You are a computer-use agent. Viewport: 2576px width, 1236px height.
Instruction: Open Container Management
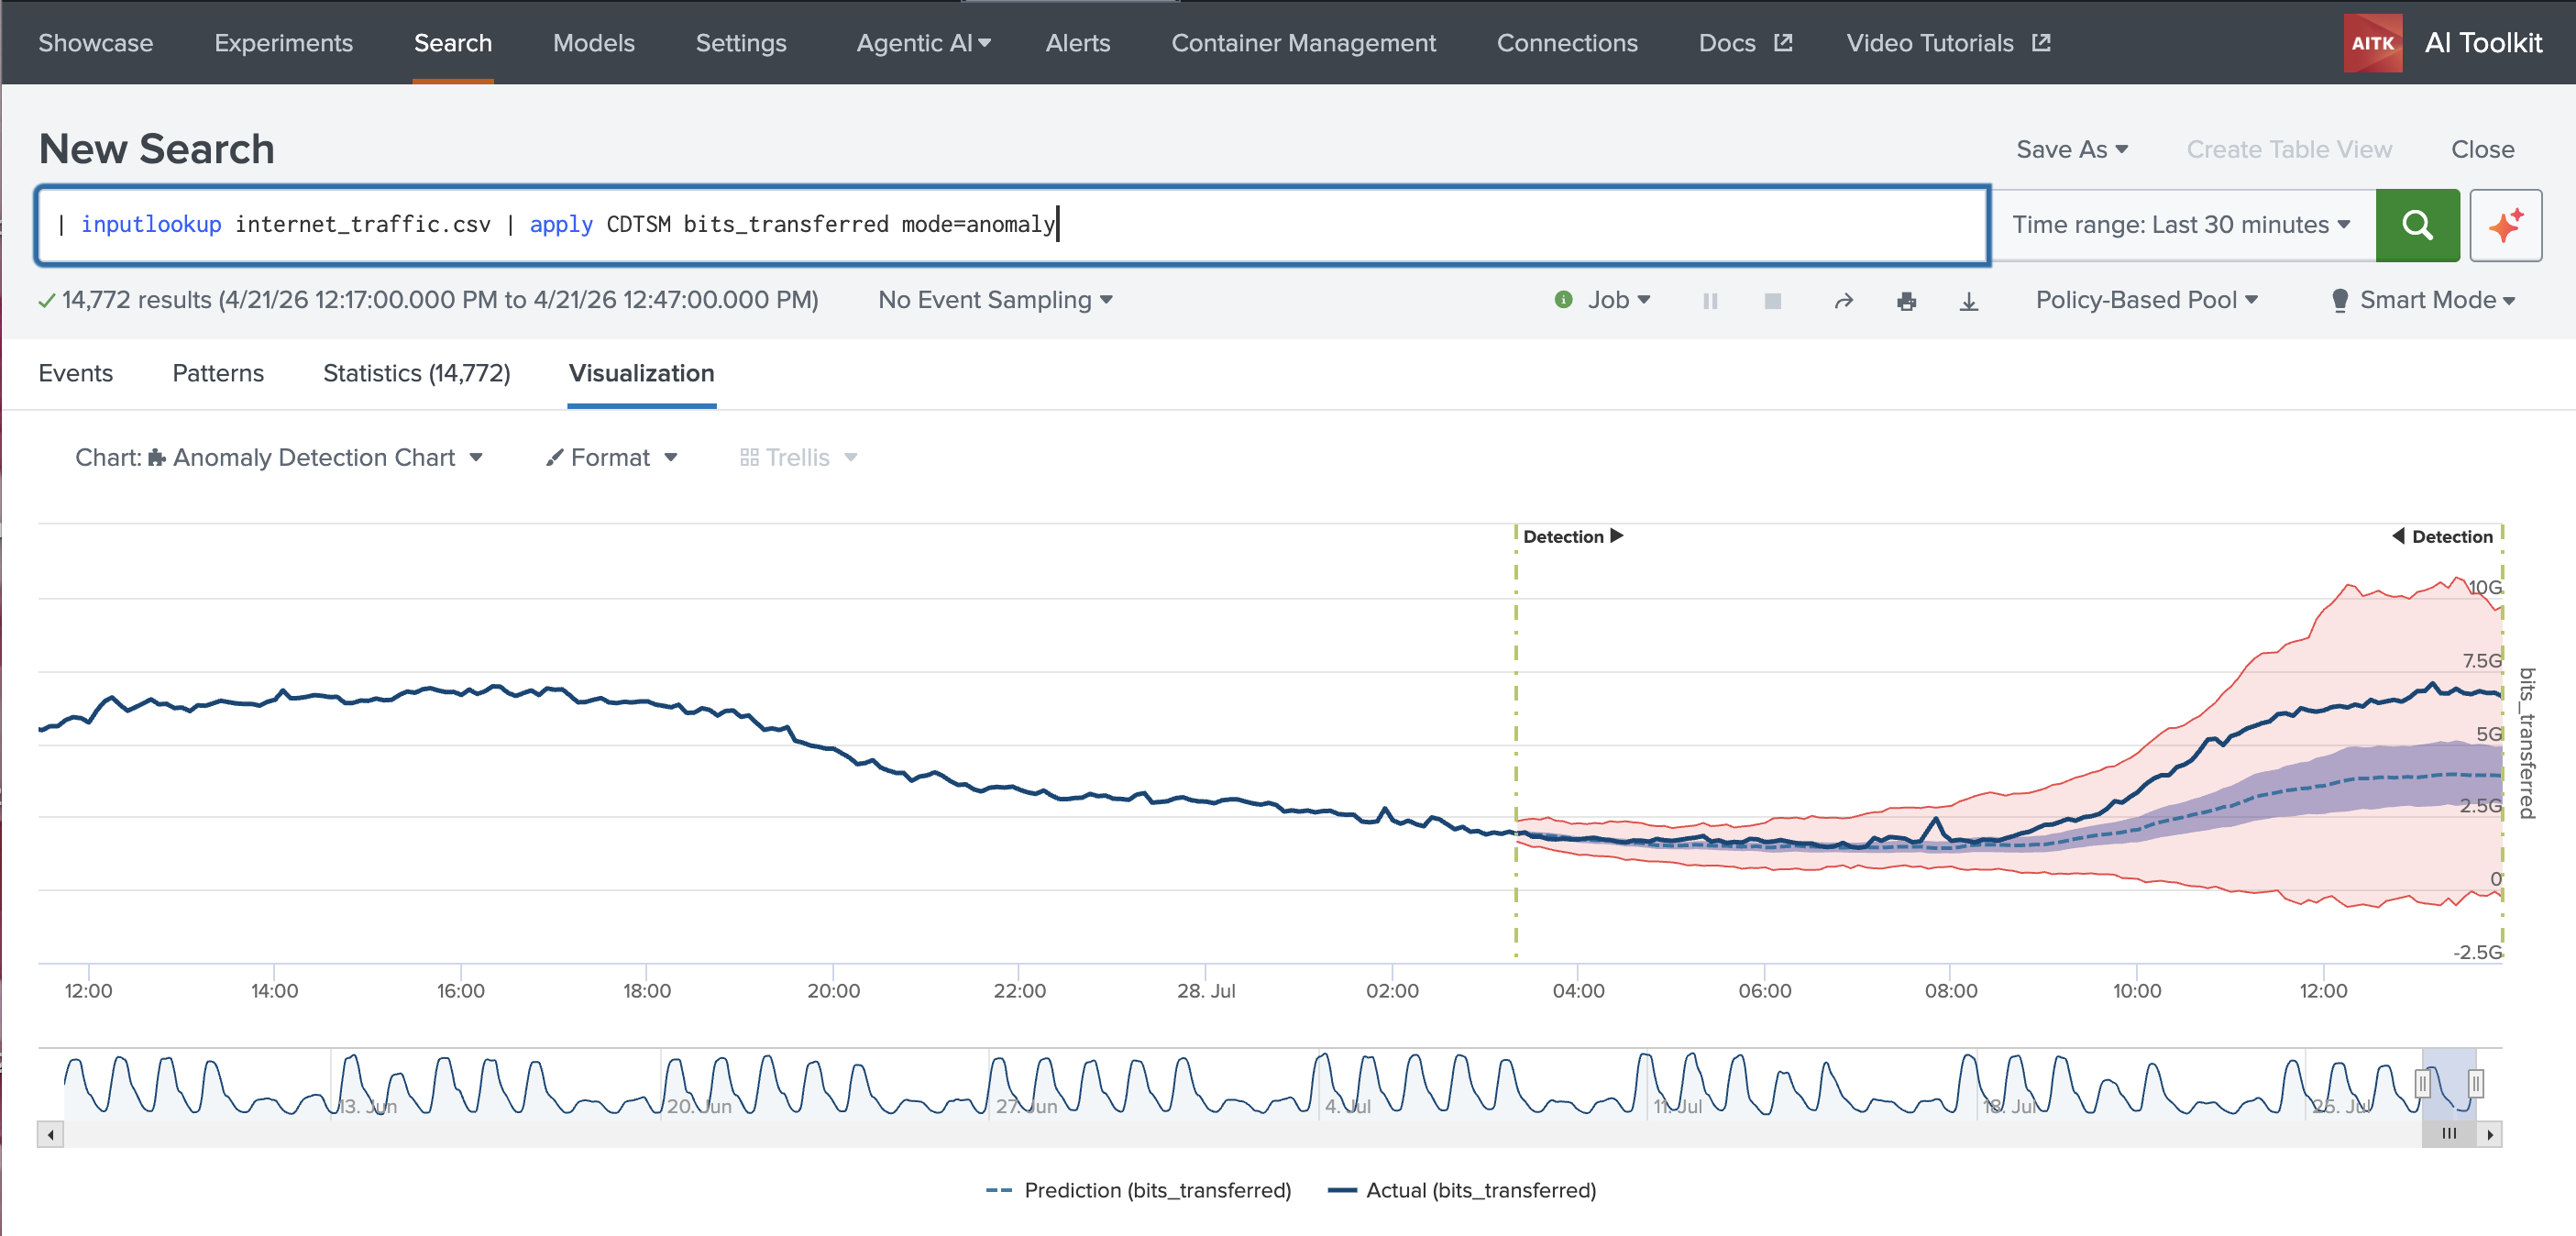[x=1303, y=43]
